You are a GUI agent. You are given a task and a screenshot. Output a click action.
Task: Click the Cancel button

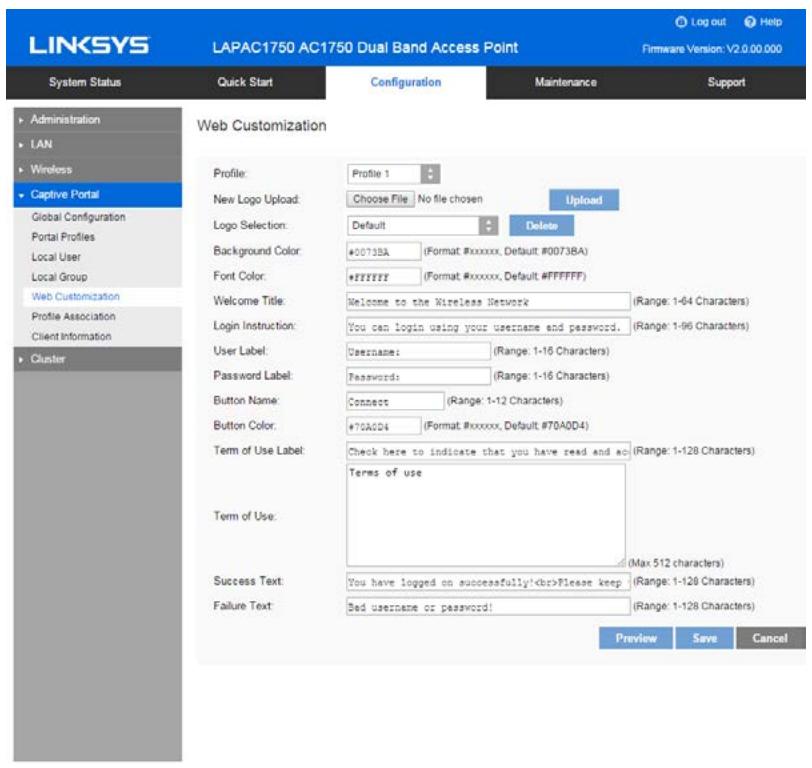771,638
